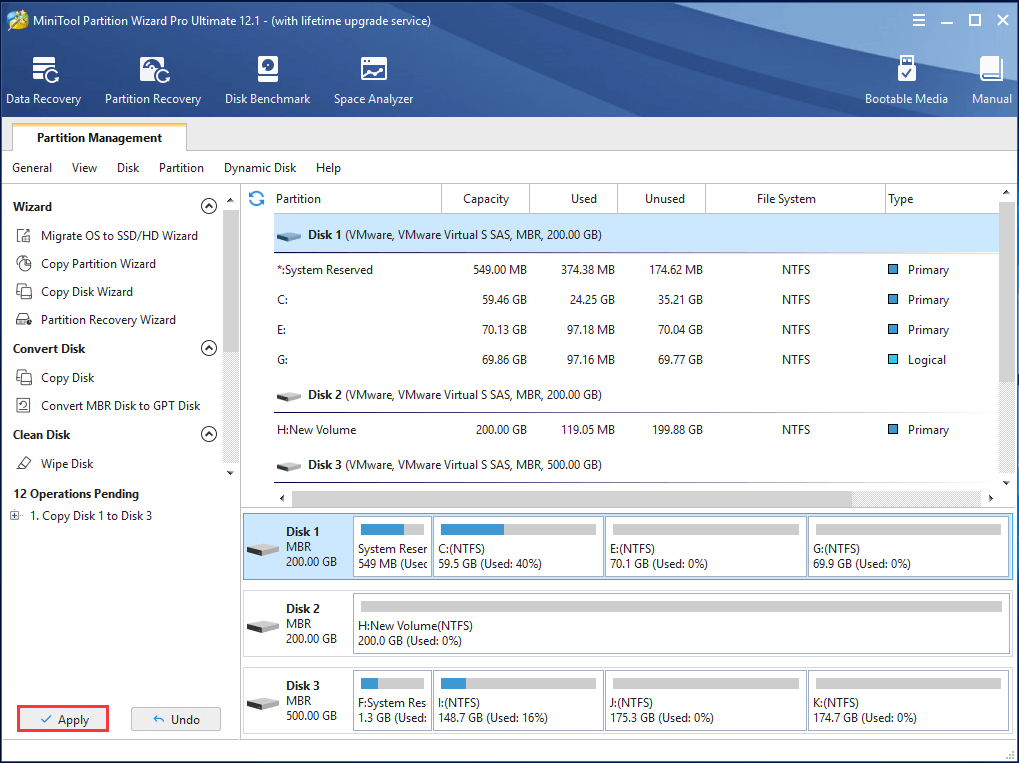Select Disk 2 drive icon in disk map
This screenshot has height=763, width=1019.
point(263,627)
